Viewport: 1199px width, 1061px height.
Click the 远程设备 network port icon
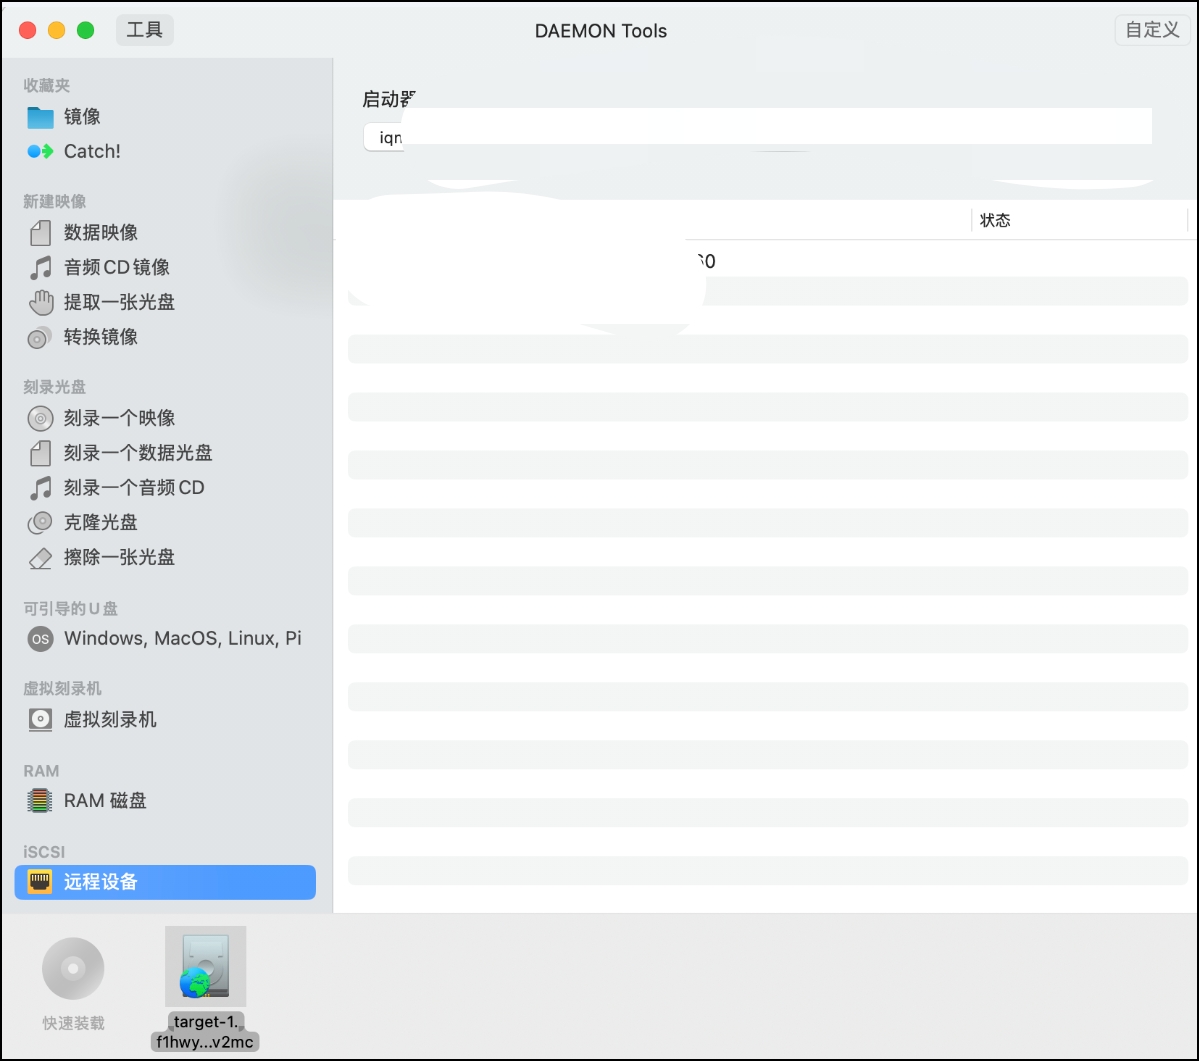pos(40,882)
